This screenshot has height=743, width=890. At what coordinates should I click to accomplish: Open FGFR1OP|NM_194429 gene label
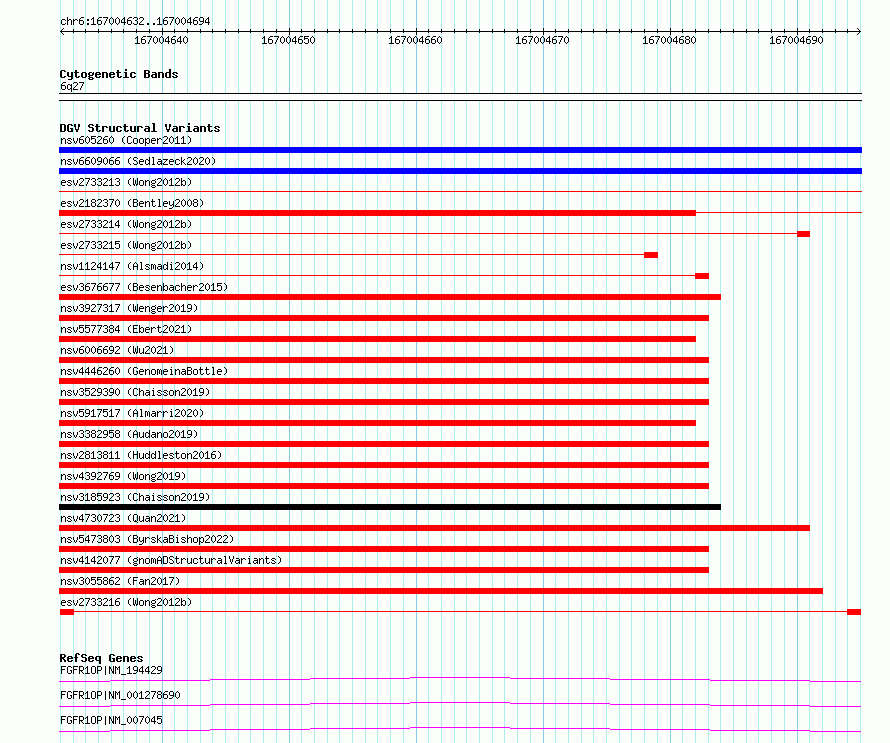coord(111,670)
